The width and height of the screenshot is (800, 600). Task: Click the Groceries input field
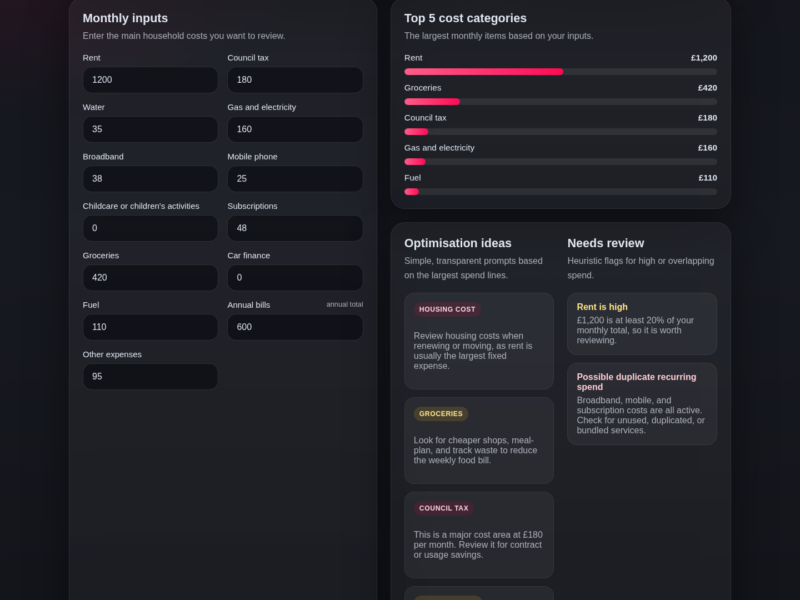click(151, 278)
